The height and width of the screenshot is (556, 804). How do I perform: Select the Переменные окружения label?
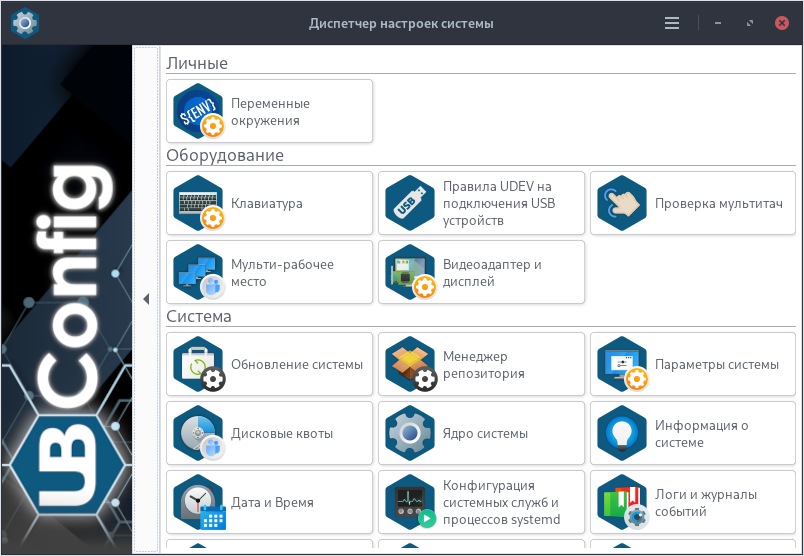(x=270, y=112)
